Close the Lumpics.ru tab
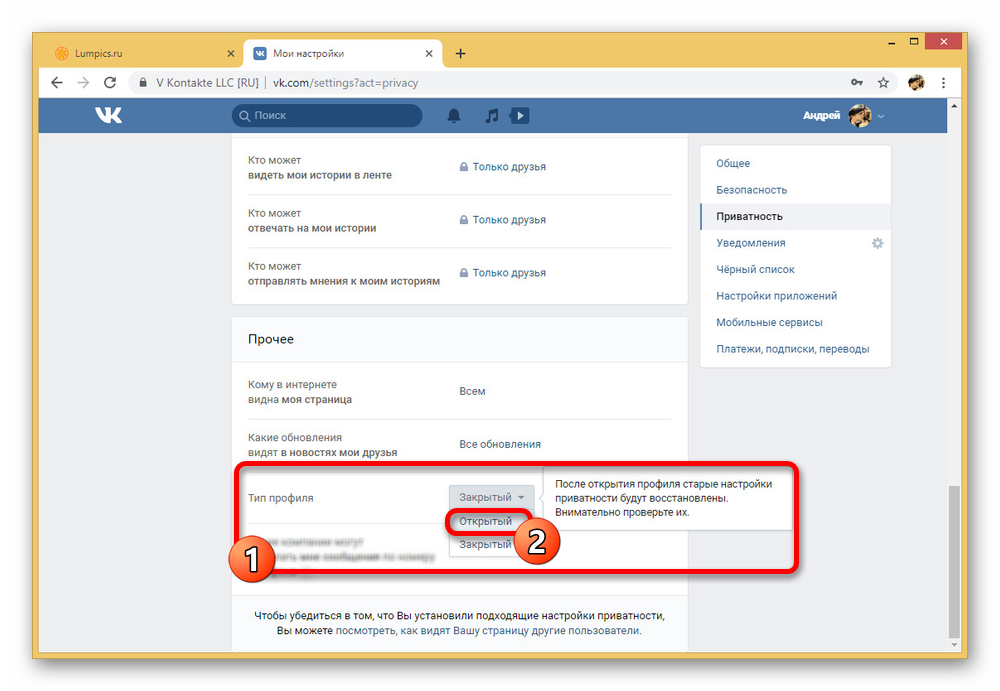The width and height of the screenshot is (1000, 691). click(231, 54)
